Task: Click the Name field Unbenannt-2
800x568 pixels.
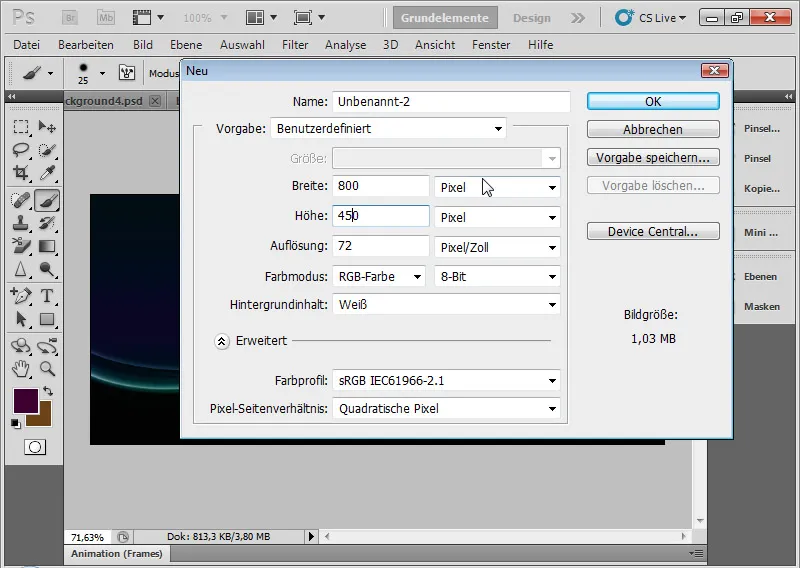Action: 451,102
